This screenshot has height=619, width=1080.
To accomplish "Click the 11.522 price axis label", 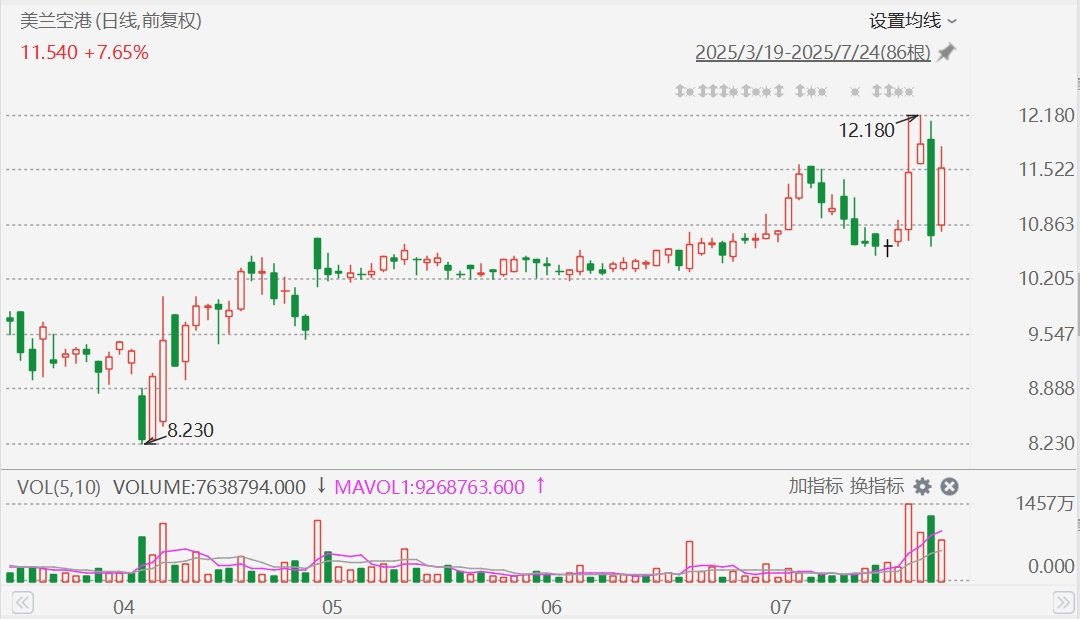I will tap(1046, 169).
